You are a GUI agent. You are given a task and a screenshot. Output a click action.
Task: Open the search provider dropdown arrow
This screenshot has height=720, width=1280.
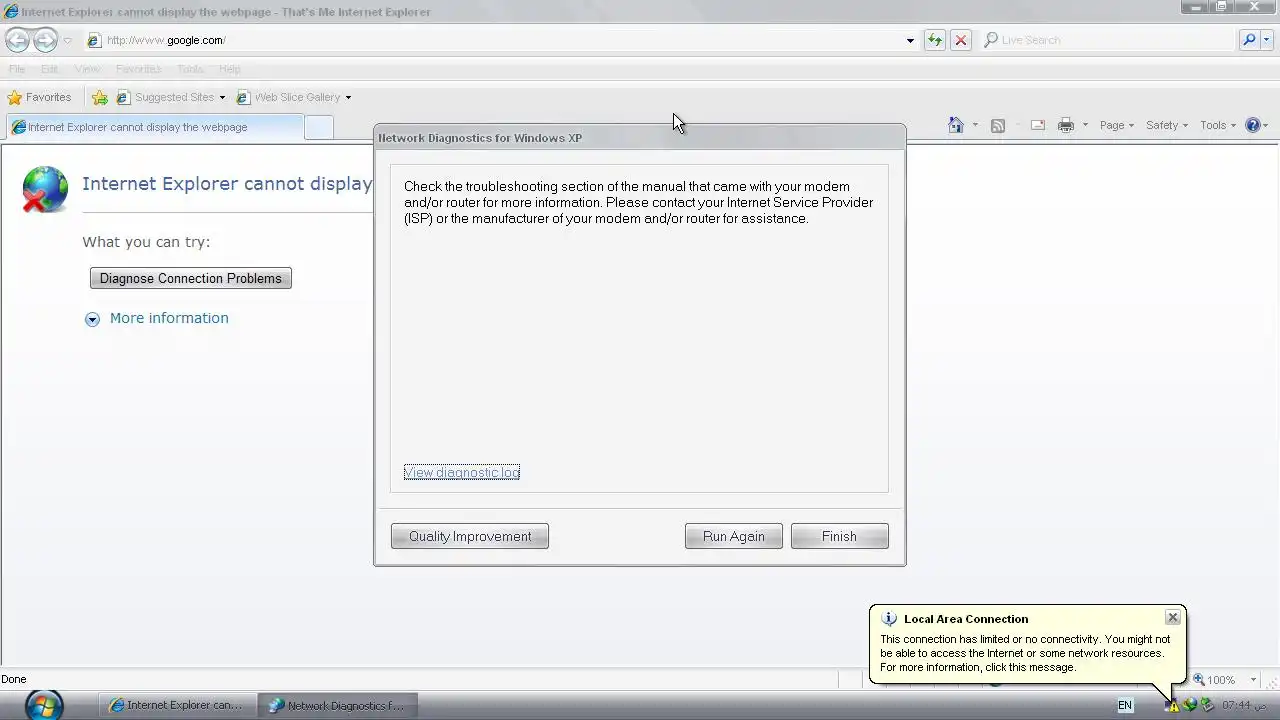coord(1266,41)
